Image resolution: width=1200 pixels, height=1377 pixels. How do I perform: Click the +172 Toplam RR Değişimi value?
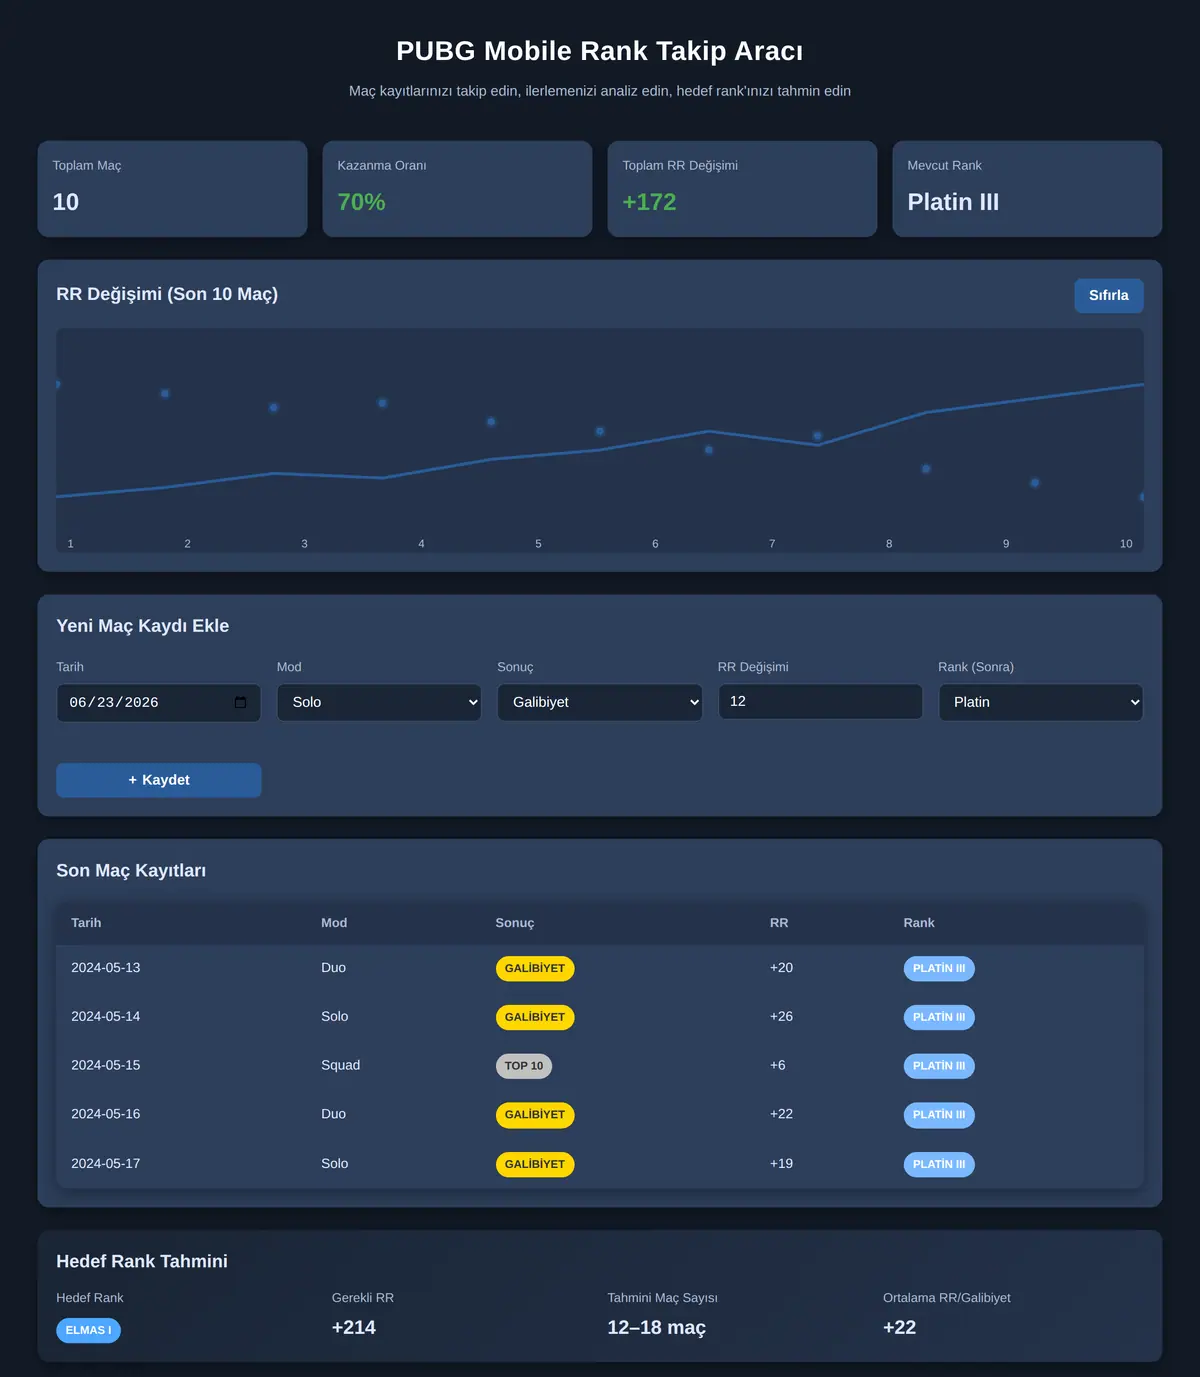click(649, 202)
